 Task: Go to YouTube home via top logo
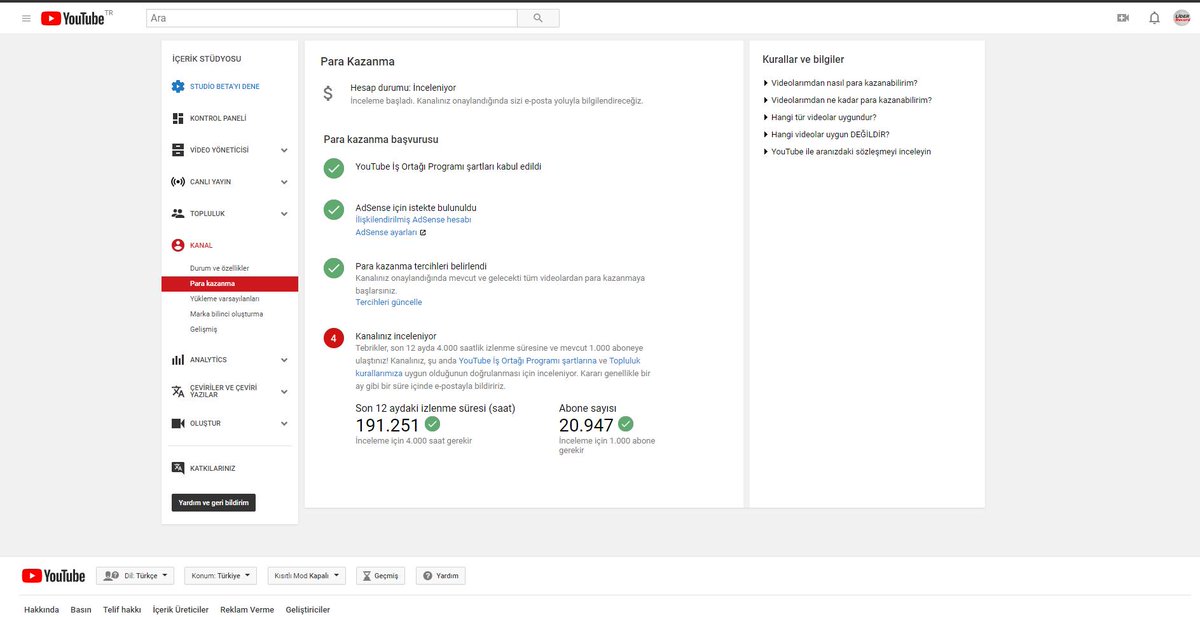point(73,18)
